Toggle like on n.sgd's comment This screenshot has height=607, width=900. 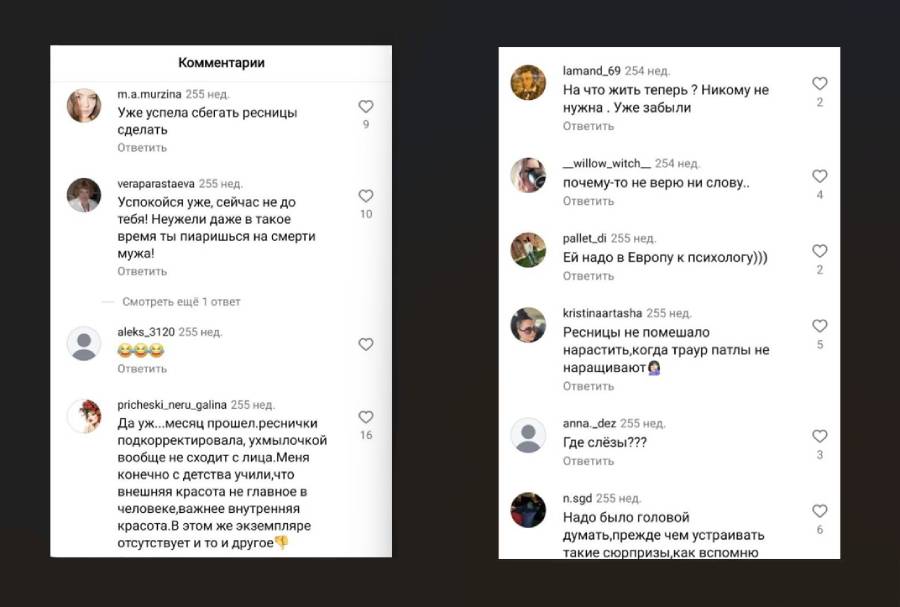[820, 511]
